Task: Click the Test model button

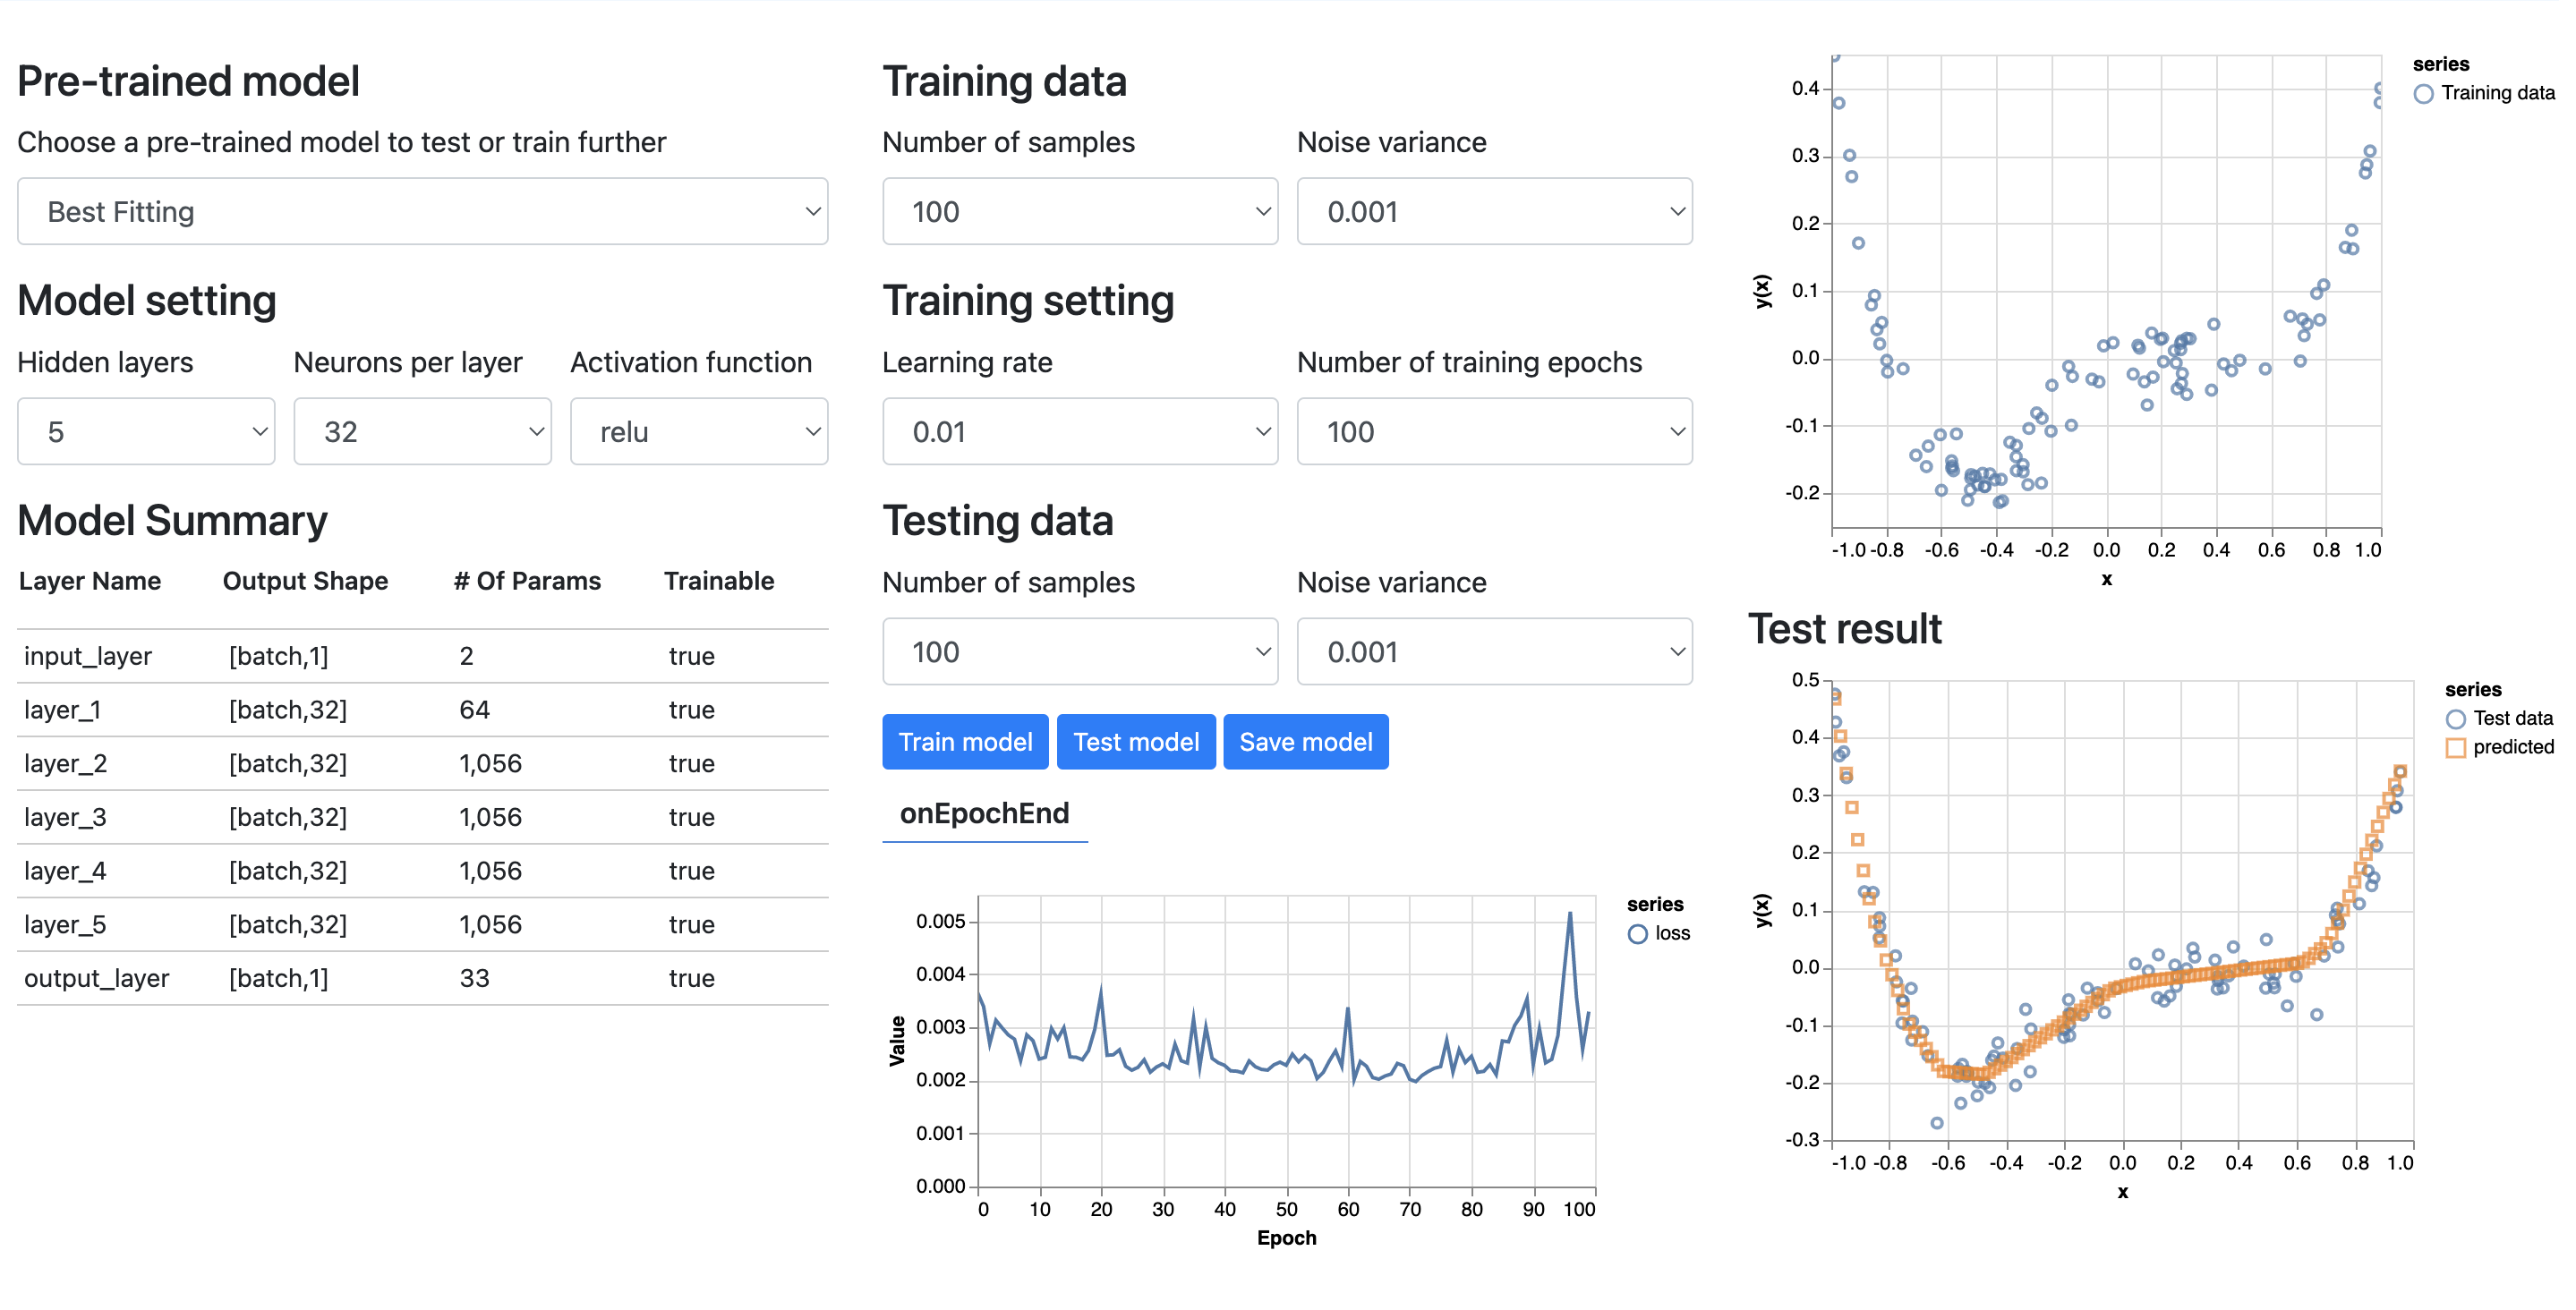Action: 1135,742
